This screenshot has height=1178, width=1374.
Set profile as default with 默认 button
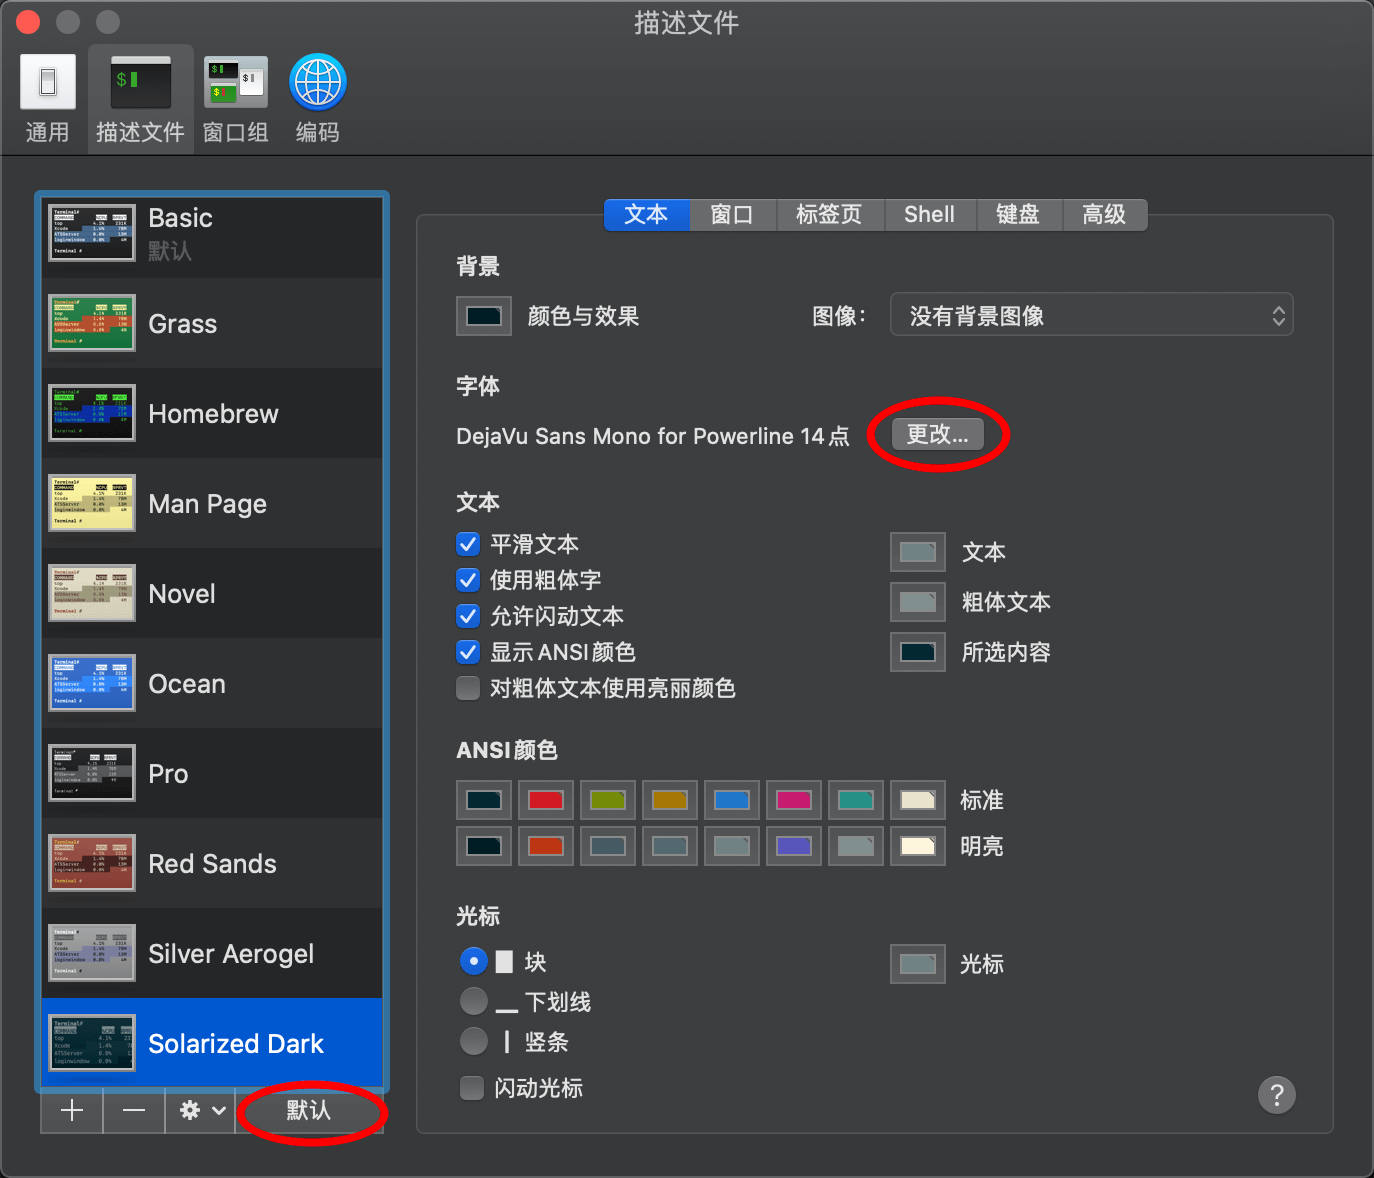309,1111
